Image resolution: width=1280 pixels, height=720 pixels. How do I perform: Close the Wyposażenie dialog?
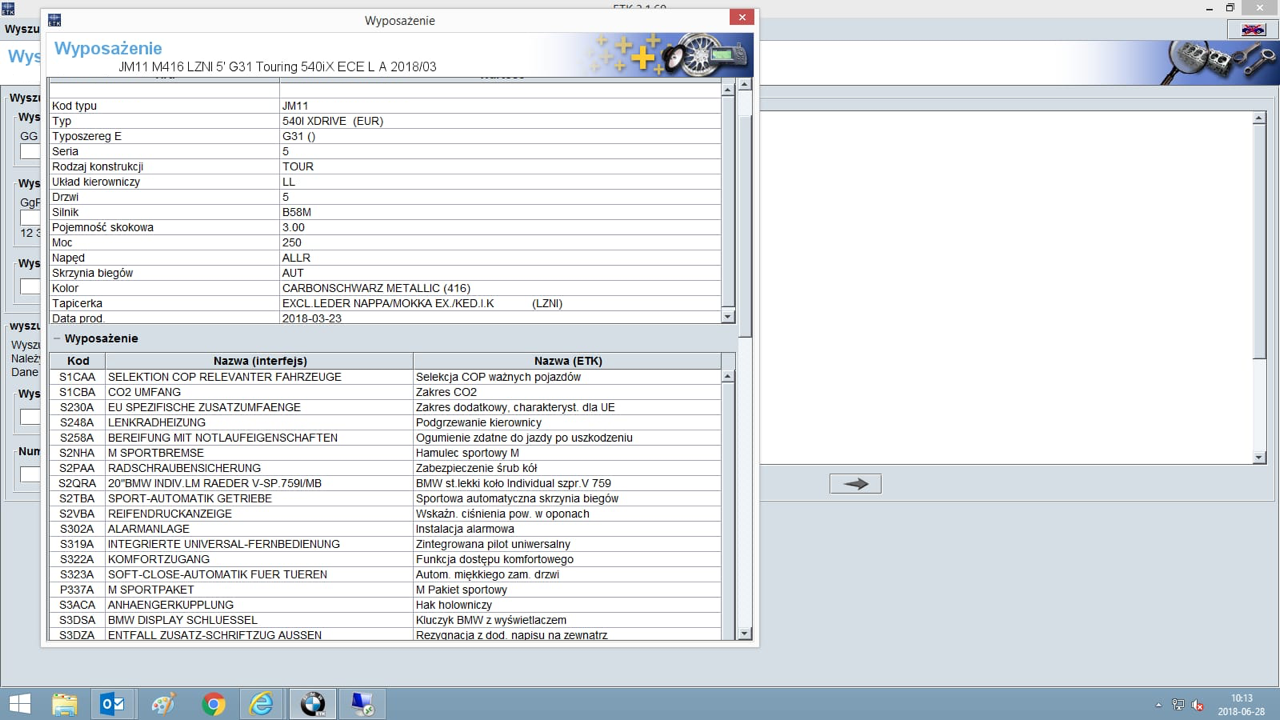click(x=742, y=17)
